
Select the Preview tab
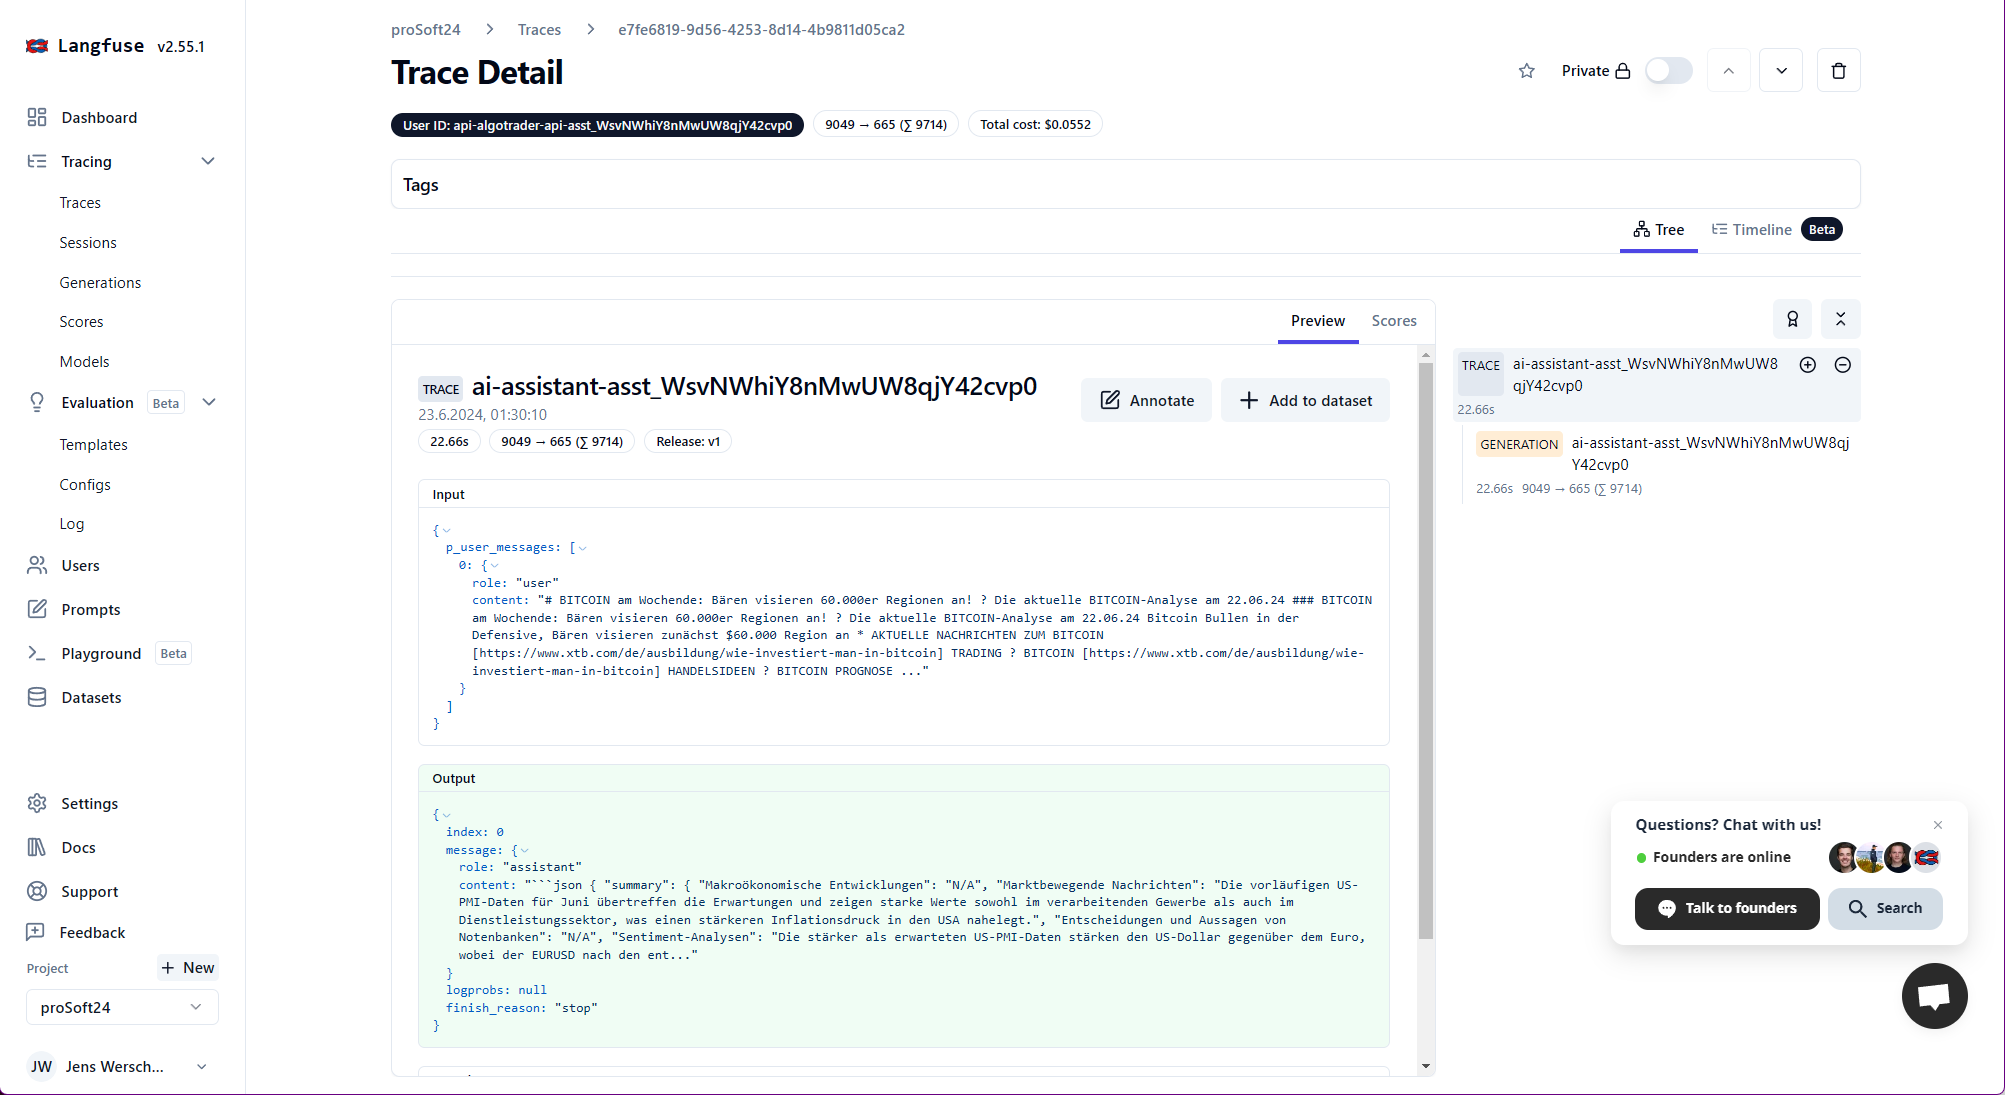(1317, 321)
